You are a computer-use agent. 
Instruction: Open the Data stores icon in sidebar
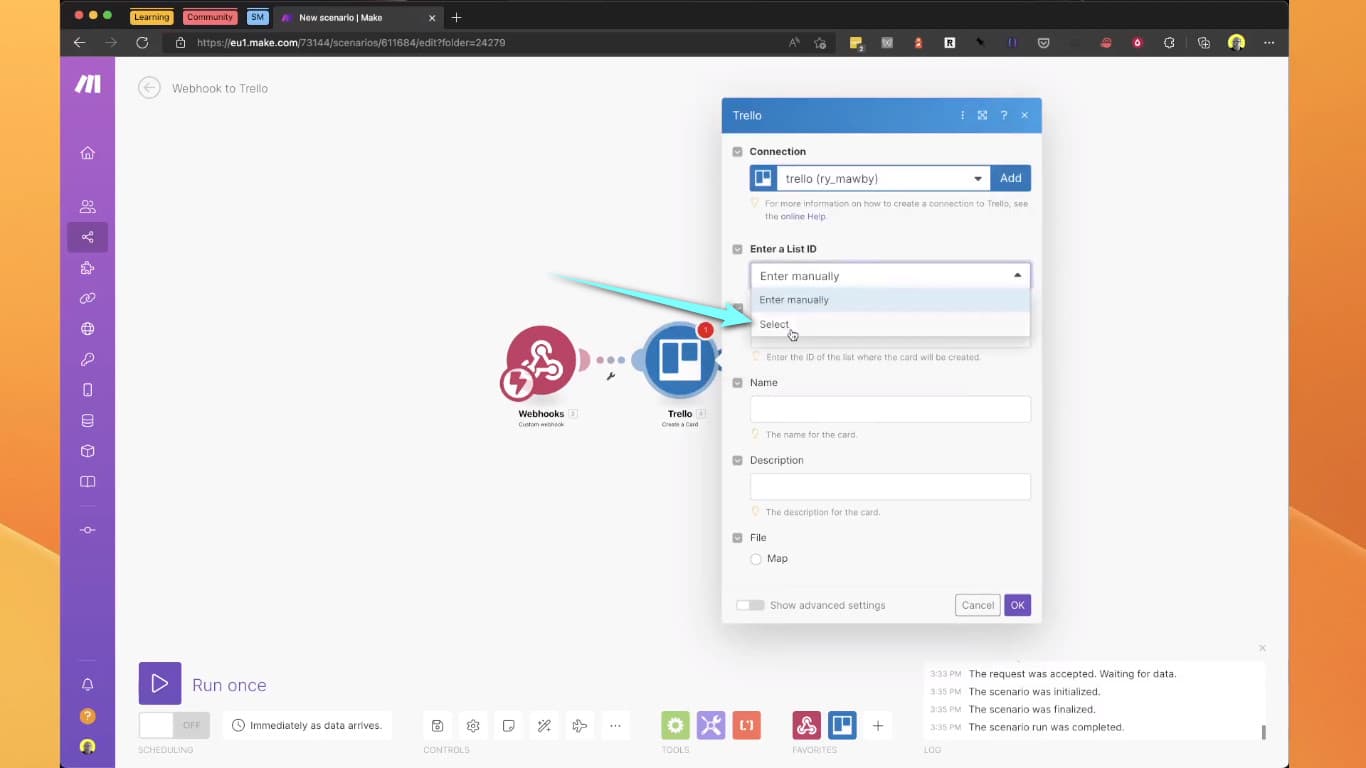pyautogui.click(x=87, y=421)
